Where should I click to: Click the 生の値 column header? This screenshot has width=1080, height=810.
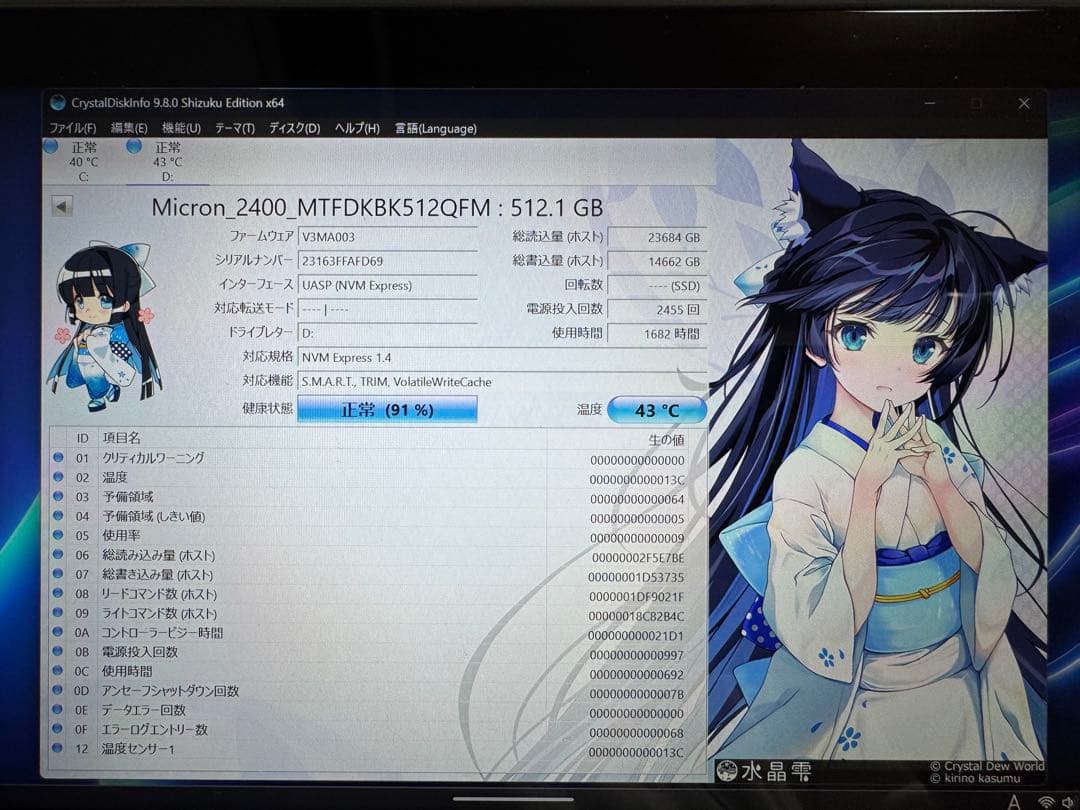tap(666, 439)
